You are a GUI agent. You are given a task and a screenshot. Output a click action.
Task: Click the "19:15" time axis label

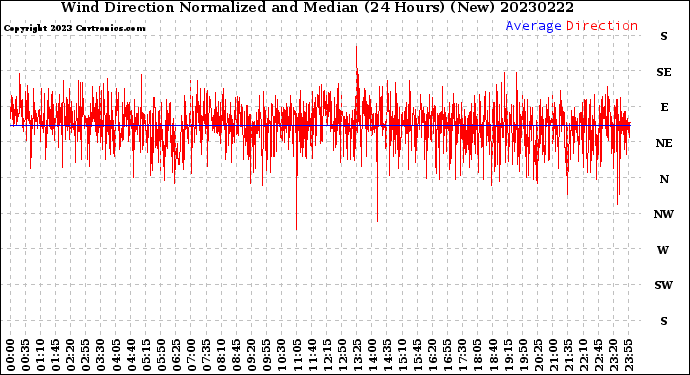click(508, 355)
